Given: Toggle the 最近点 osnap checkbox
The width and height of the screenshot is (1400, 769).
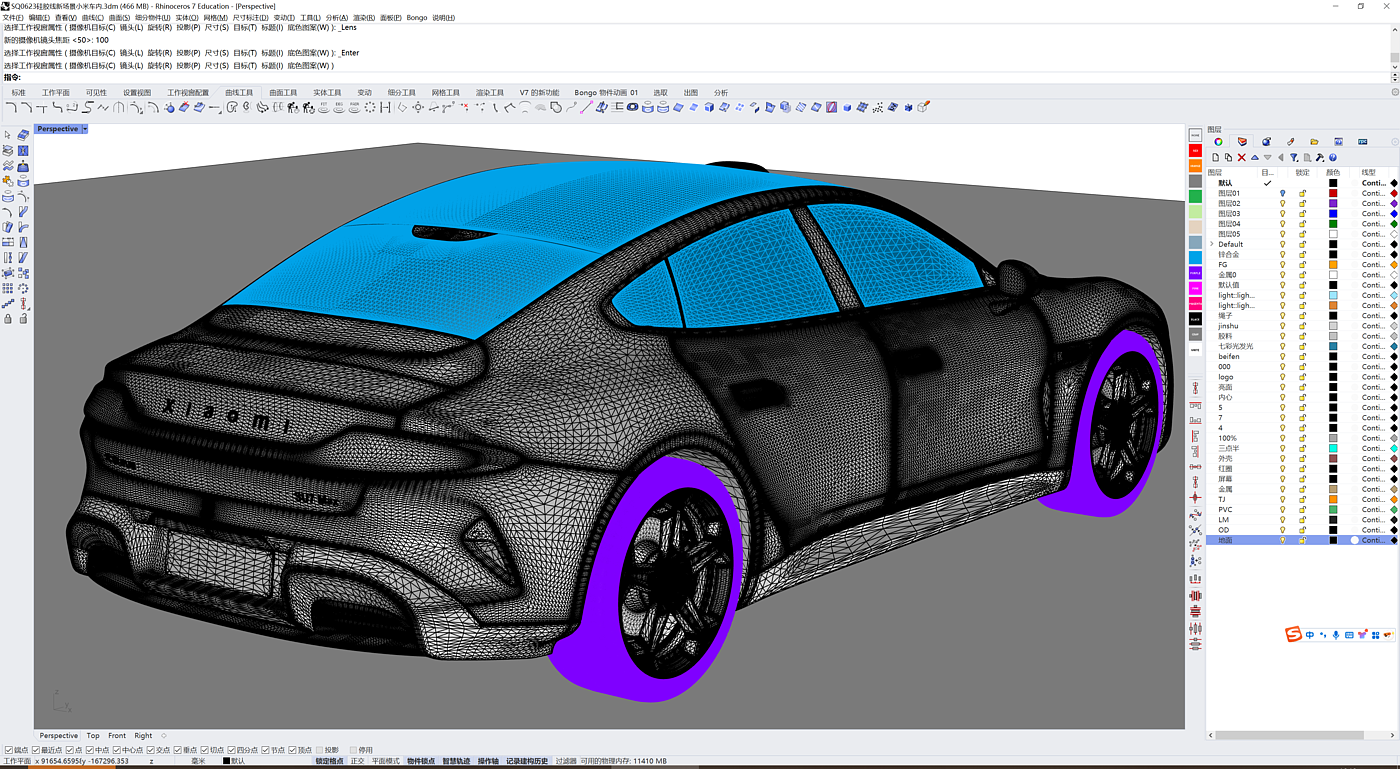Looking at the screenshot, I should click(38, 750).
